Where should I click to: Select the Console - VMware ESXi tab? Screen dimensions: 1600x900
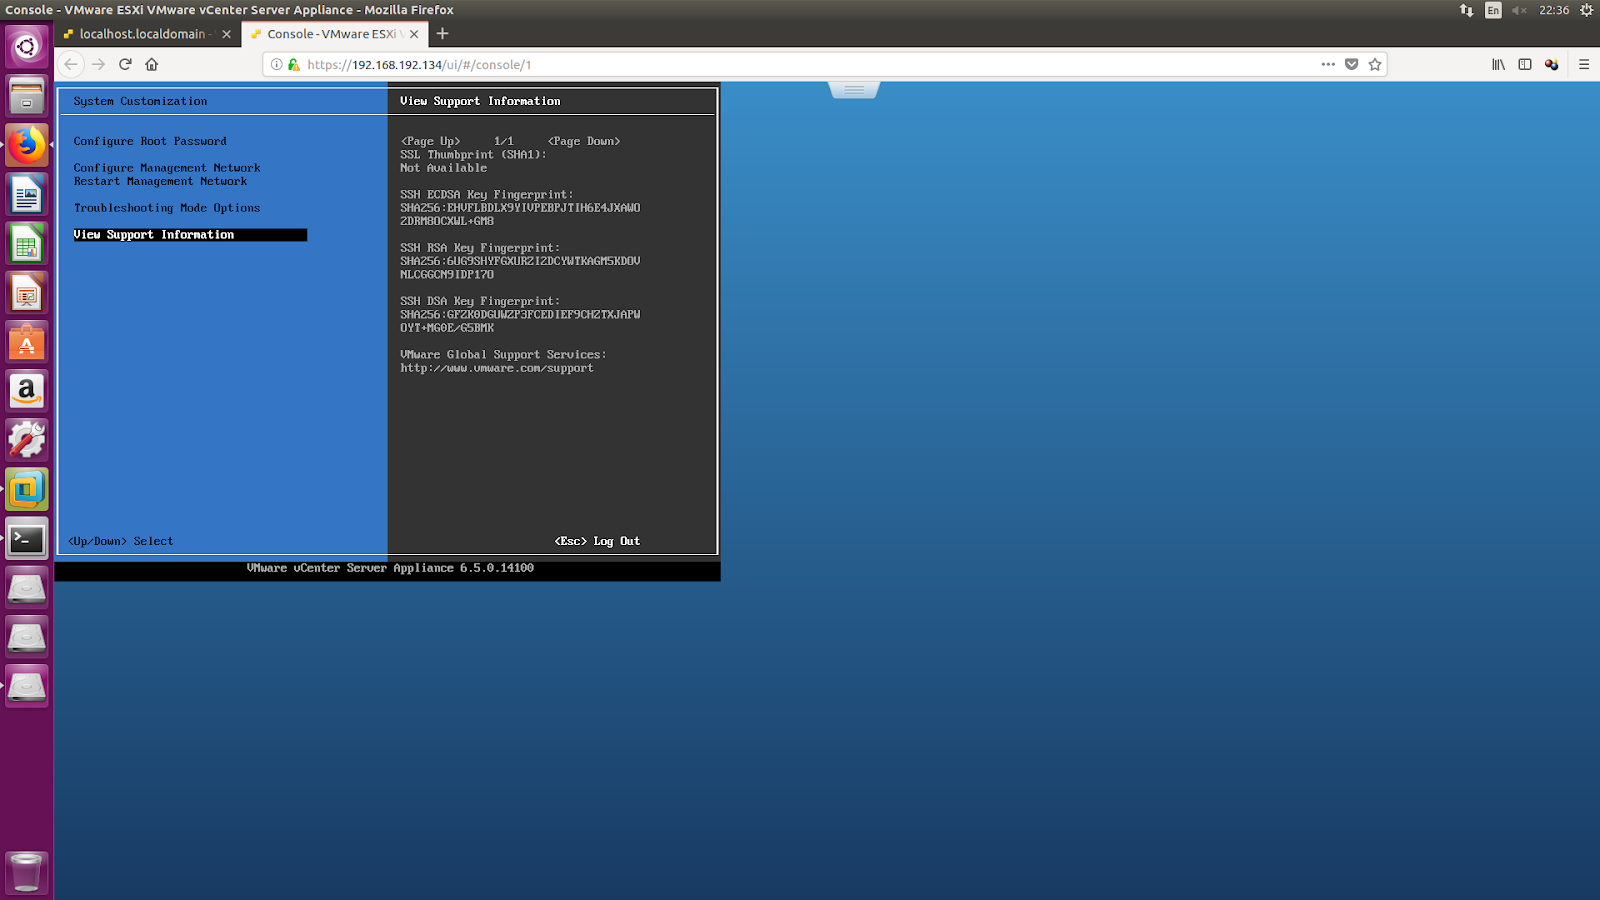click(x=330, y=33)
